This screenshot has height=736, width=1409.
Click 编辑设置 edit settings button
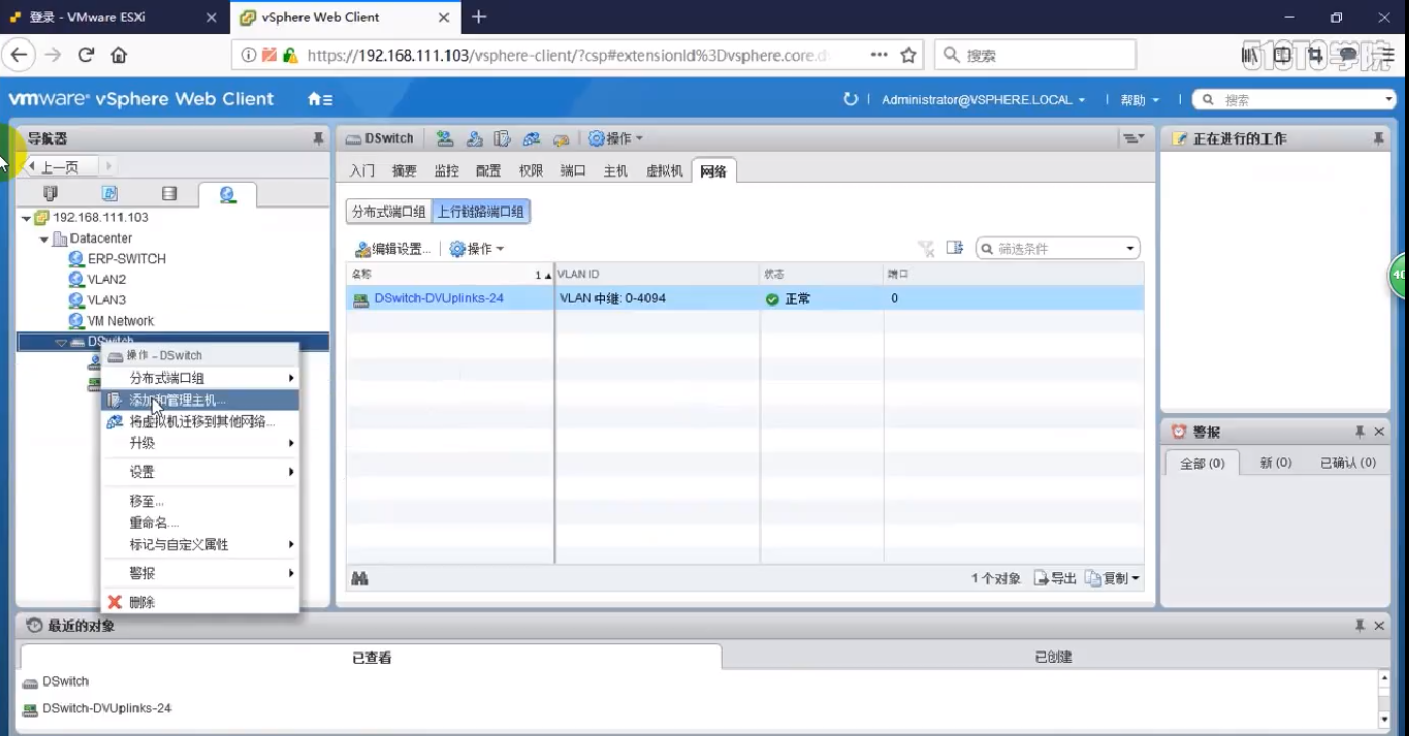(x=394, y=249)
